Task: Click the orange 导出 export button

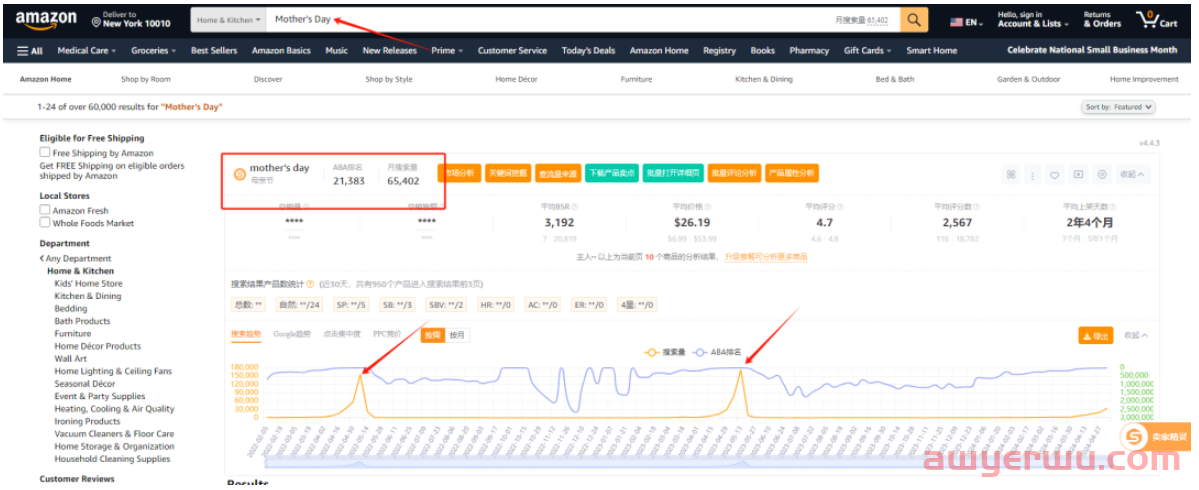Action: point(1096,336)
